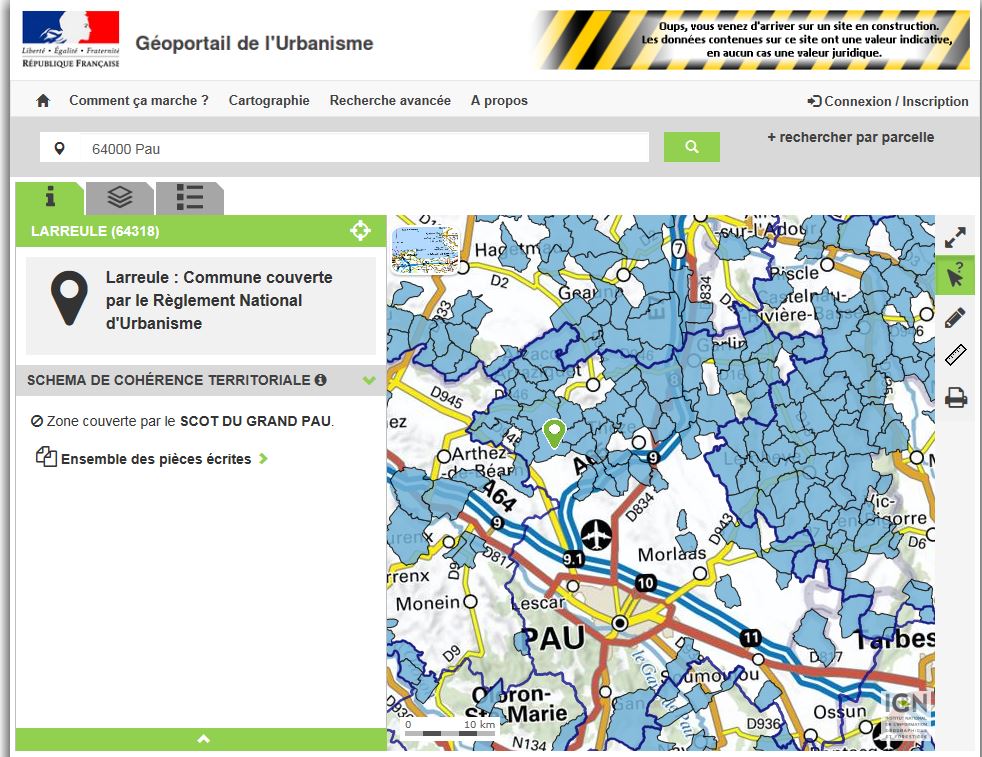Screen dimensions: 982x757
Task: Select the ruler measurement tool
Action: click(956, 356)
